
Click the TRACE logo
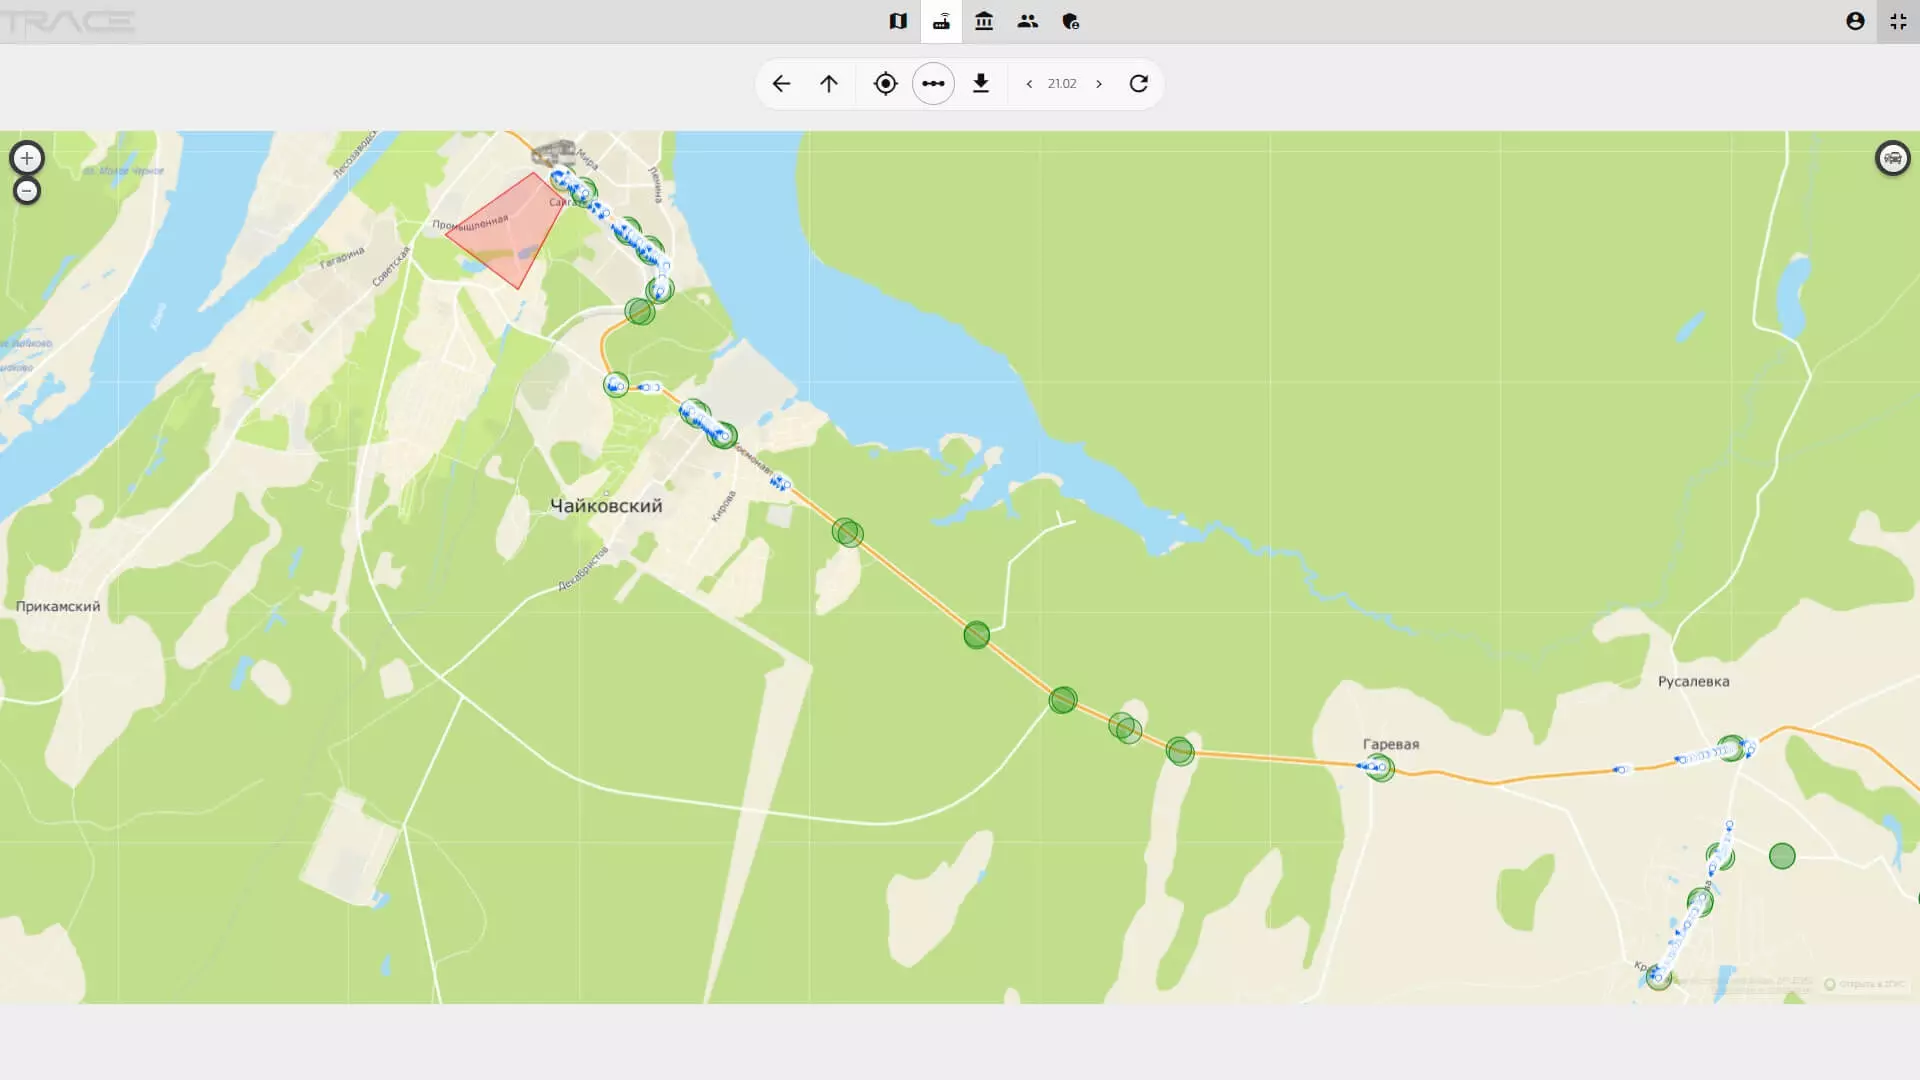[x=68, y=21]
